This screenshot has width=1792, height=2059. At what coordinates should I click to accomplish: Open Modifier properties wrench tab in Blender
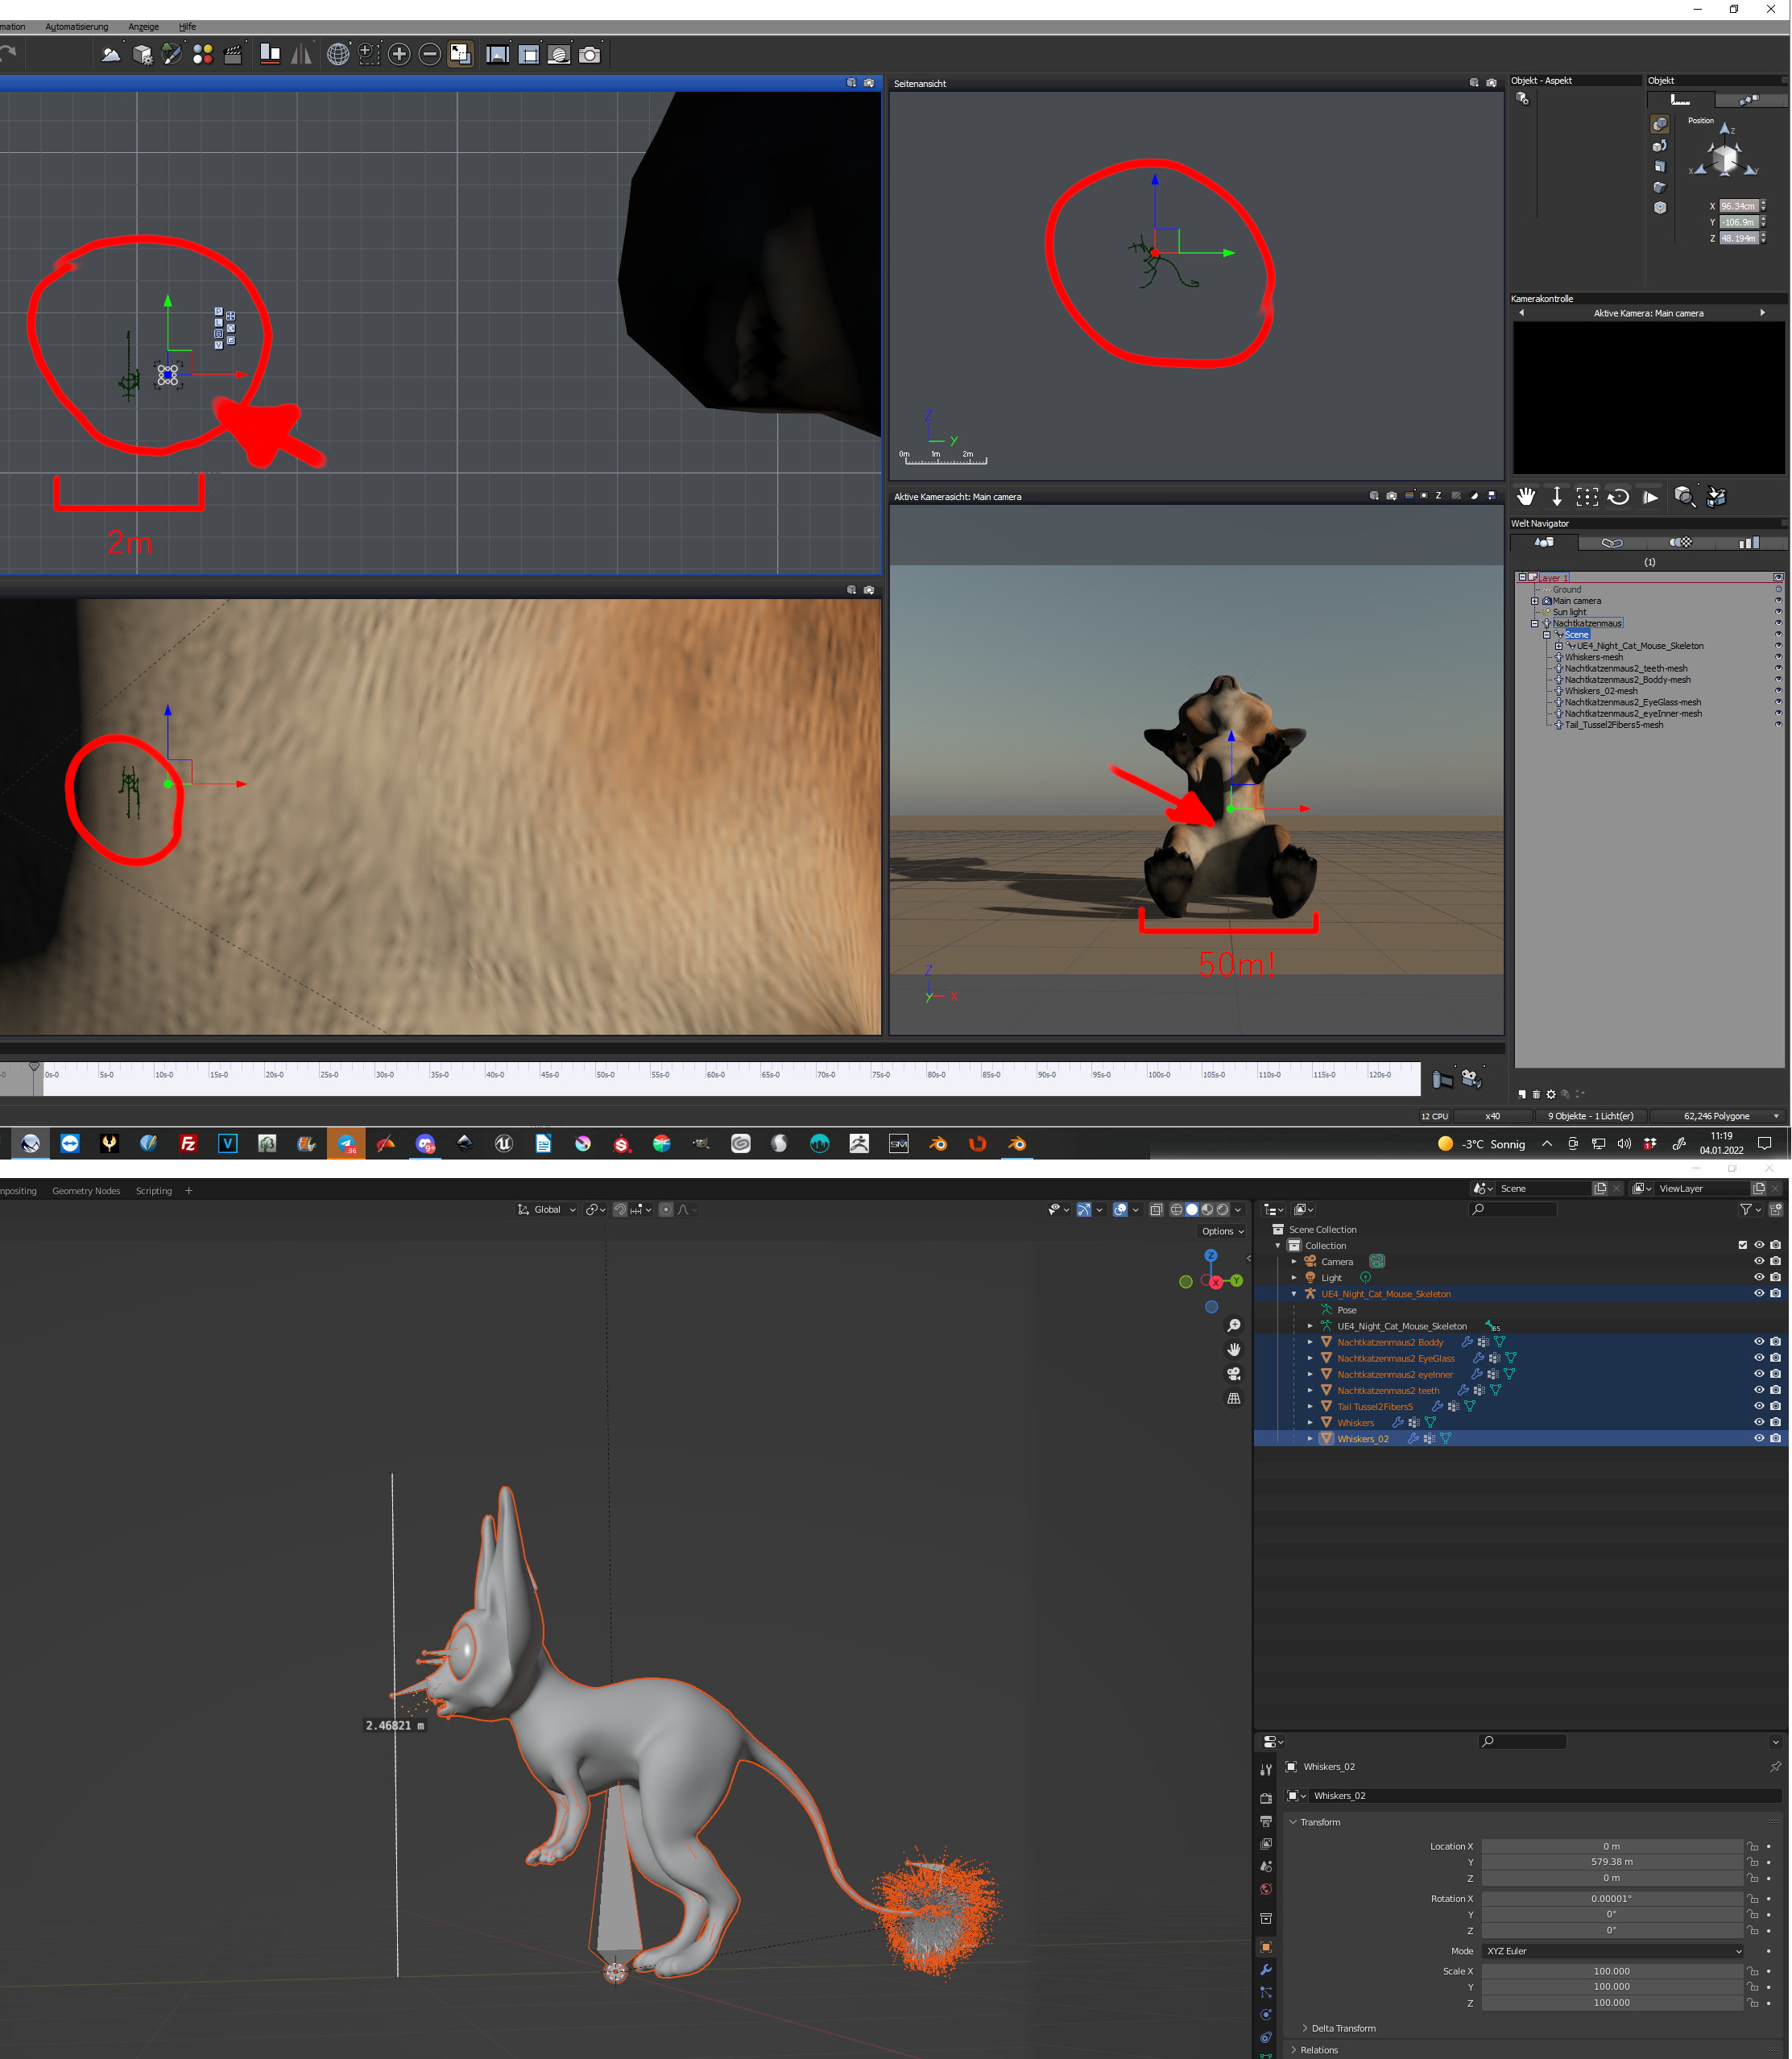click(1265, 1969)
